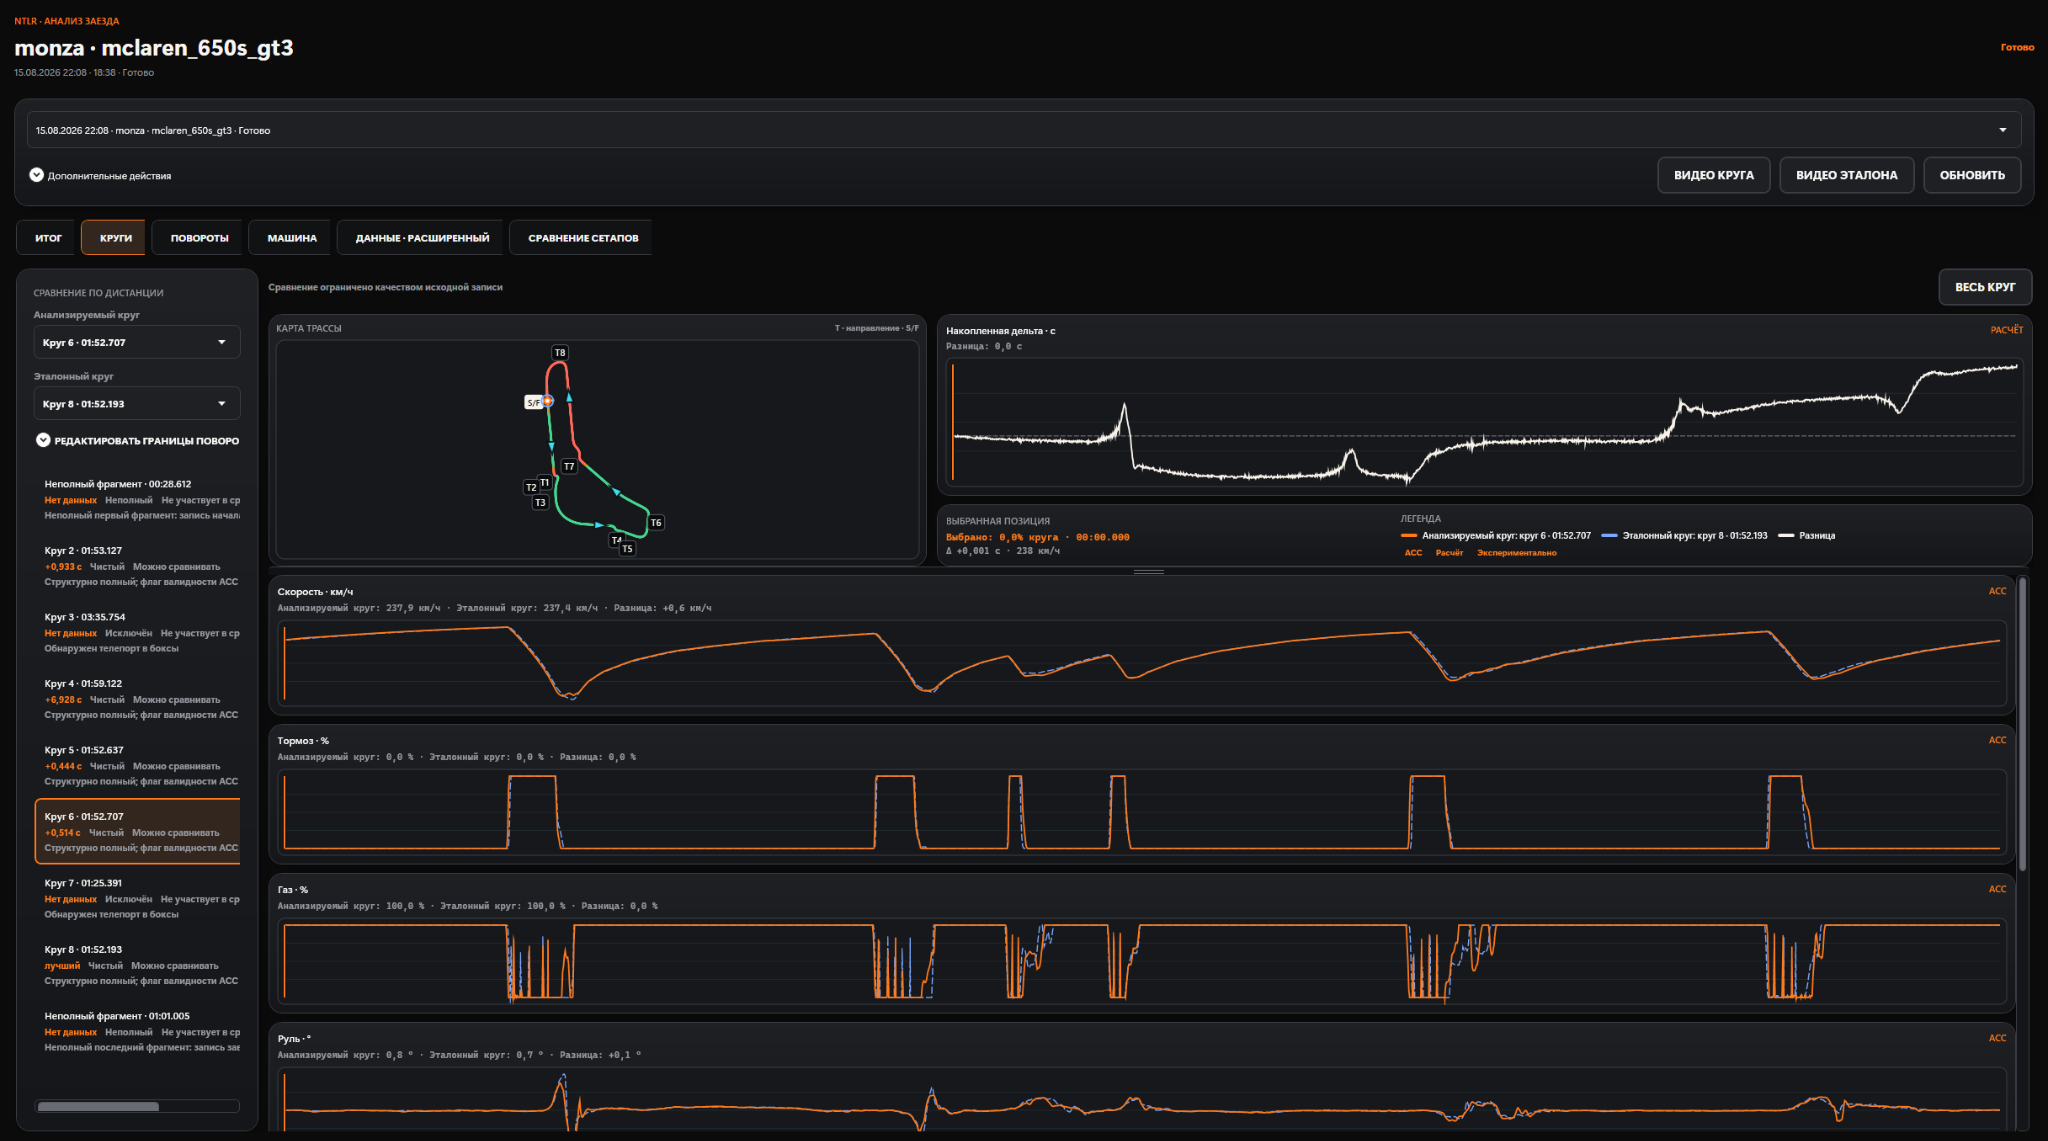
Task: Click the horizontal scrollbar in lap list
Action: point(98,1106)
